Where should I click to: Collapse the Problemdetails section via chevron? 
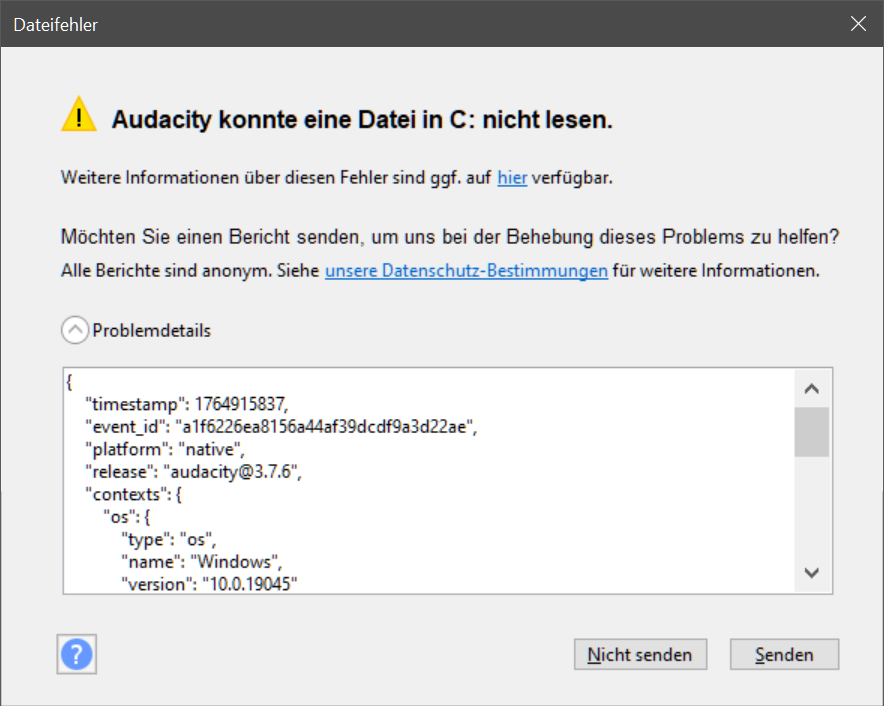pos(75,329)
